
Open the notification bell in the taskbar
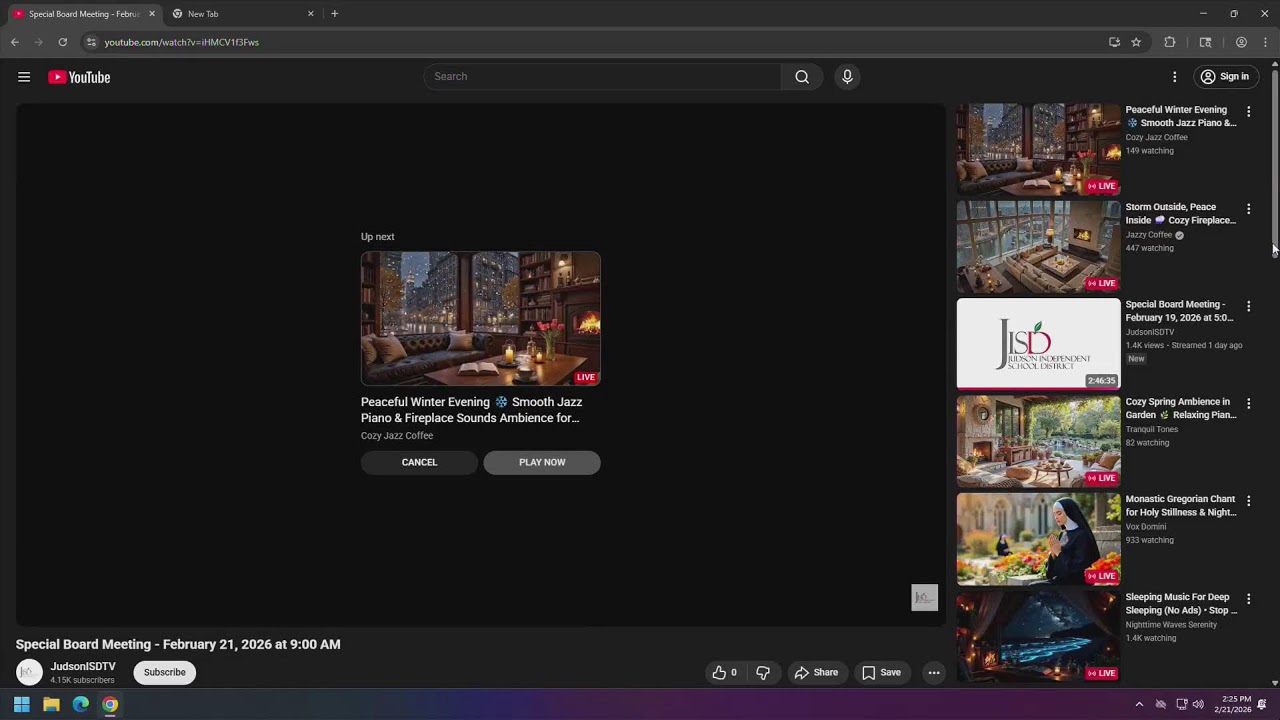[x=1262, y=704]
